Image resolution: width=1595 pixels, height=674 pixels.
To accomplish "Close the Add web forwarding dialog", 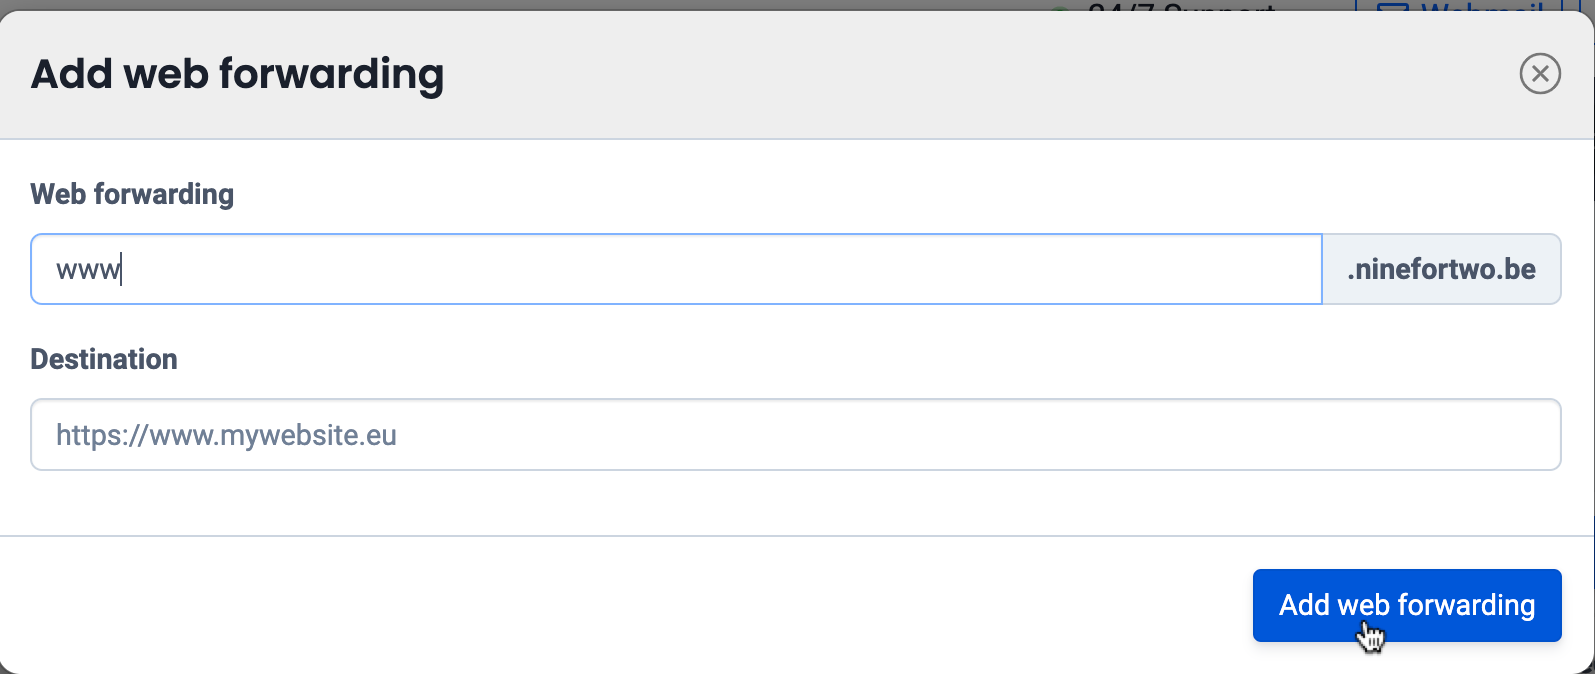I will click(1540, 74).
